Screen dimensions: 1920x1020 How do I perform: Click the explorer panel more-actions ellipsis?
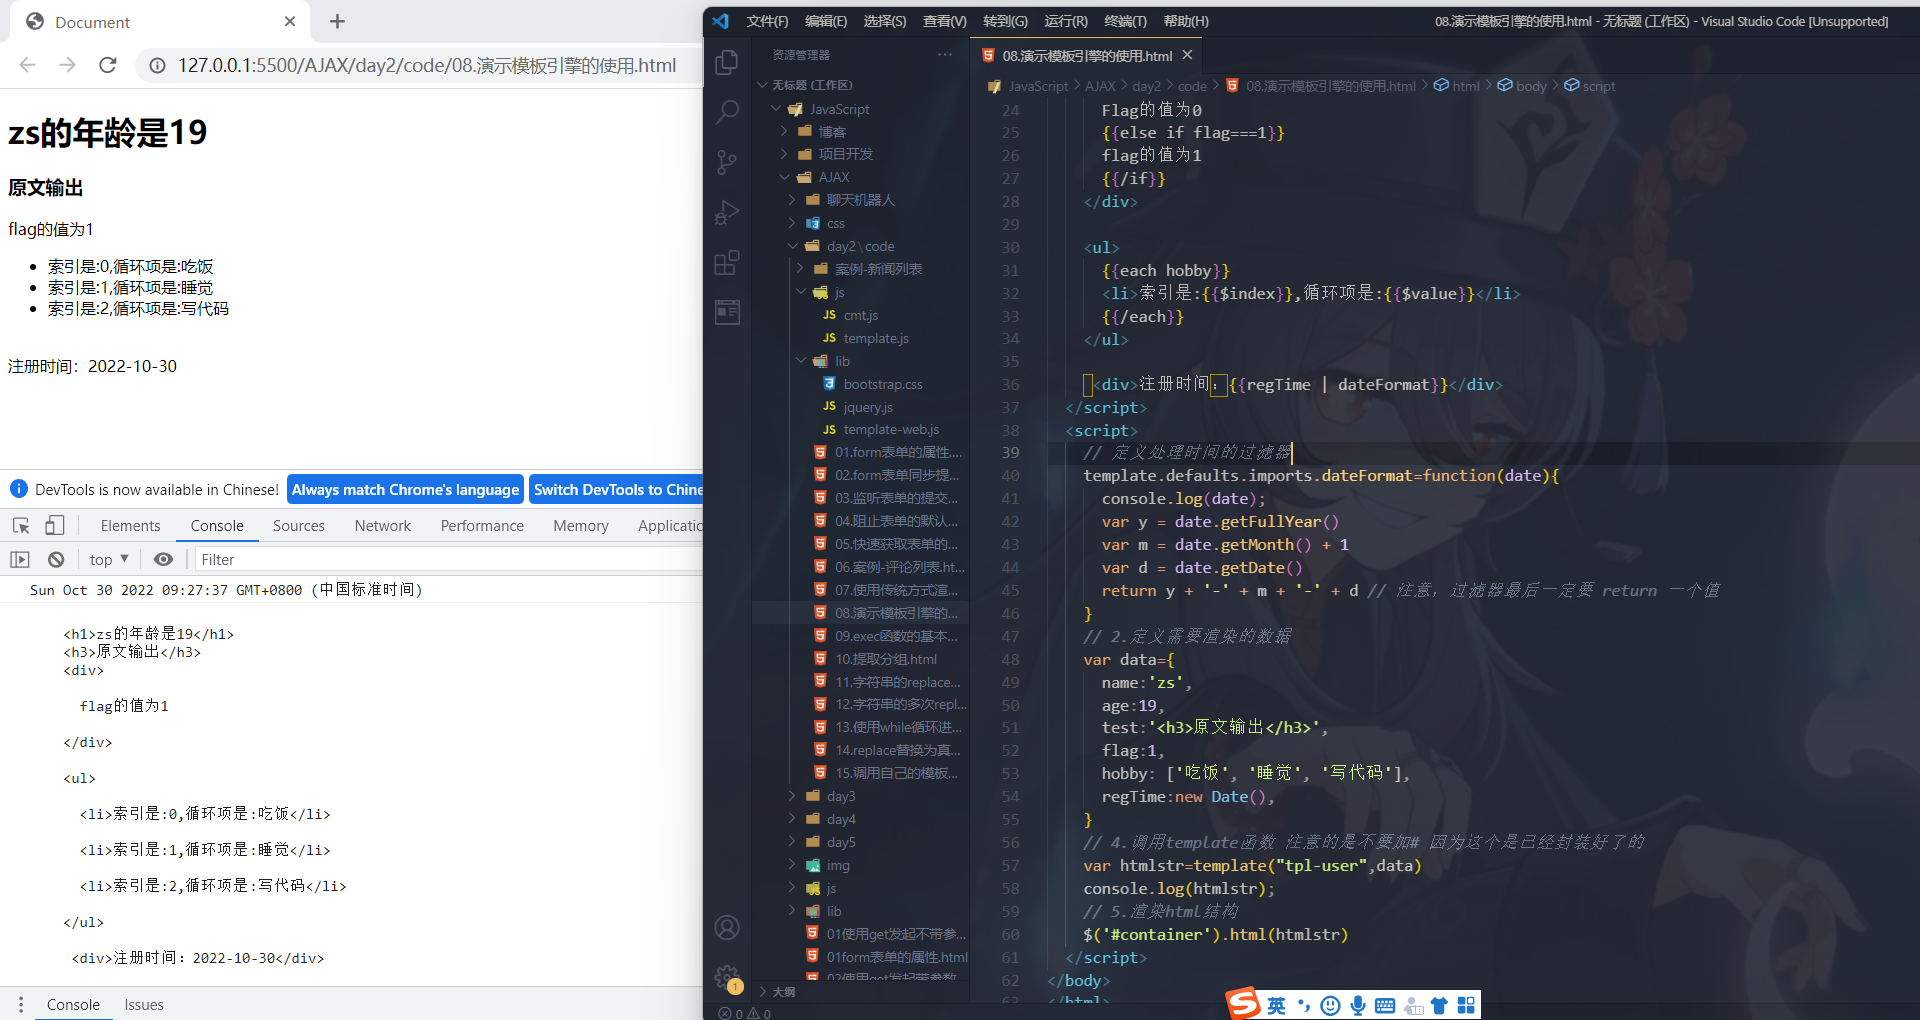point(945,55)
